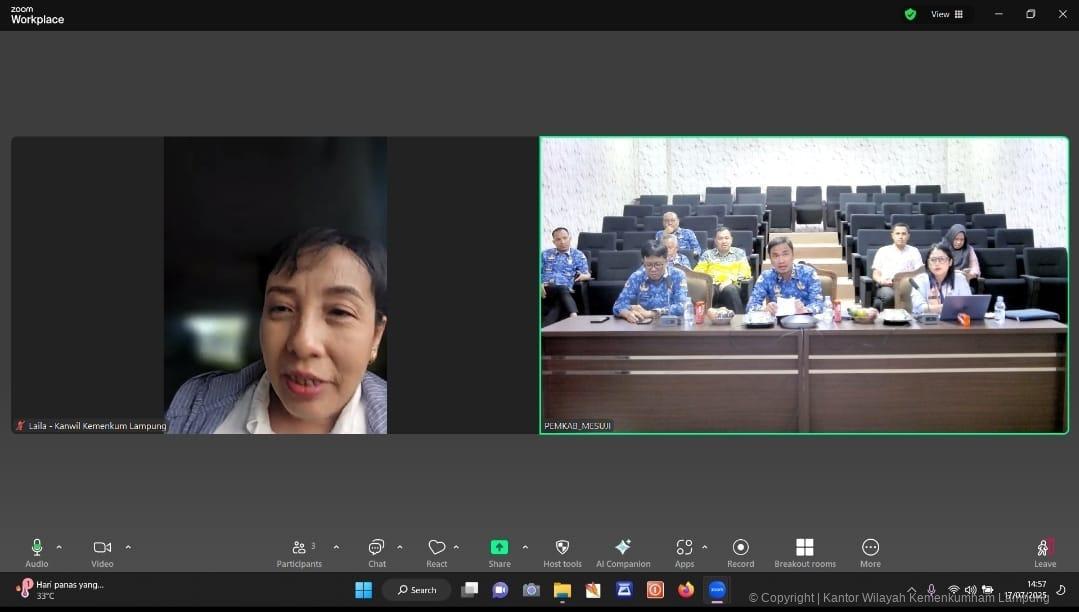Open Breakout rooms
1079x612 pixels.
pos(804,548)
